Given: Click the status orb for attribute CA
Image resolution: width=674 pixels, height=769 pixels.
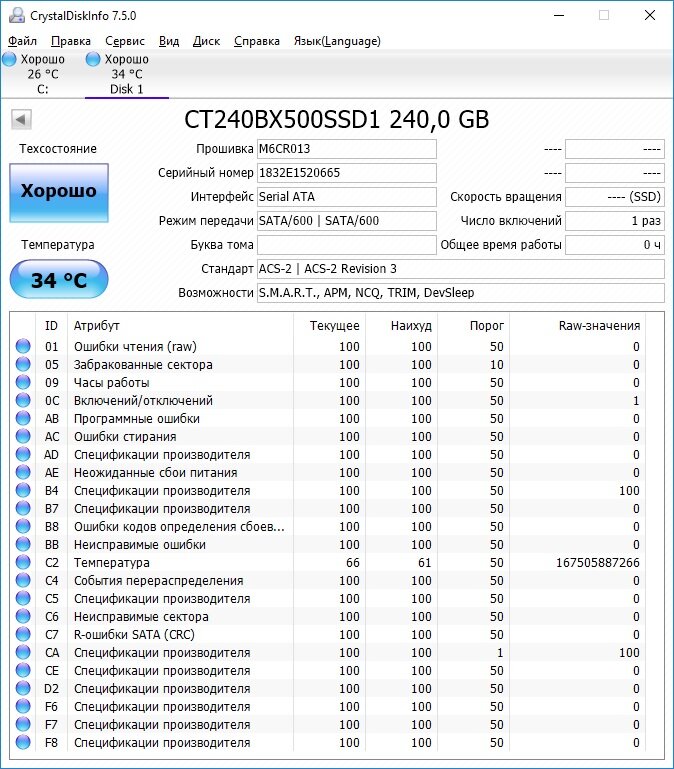Looking at the screenshot, I should [23, 652].
